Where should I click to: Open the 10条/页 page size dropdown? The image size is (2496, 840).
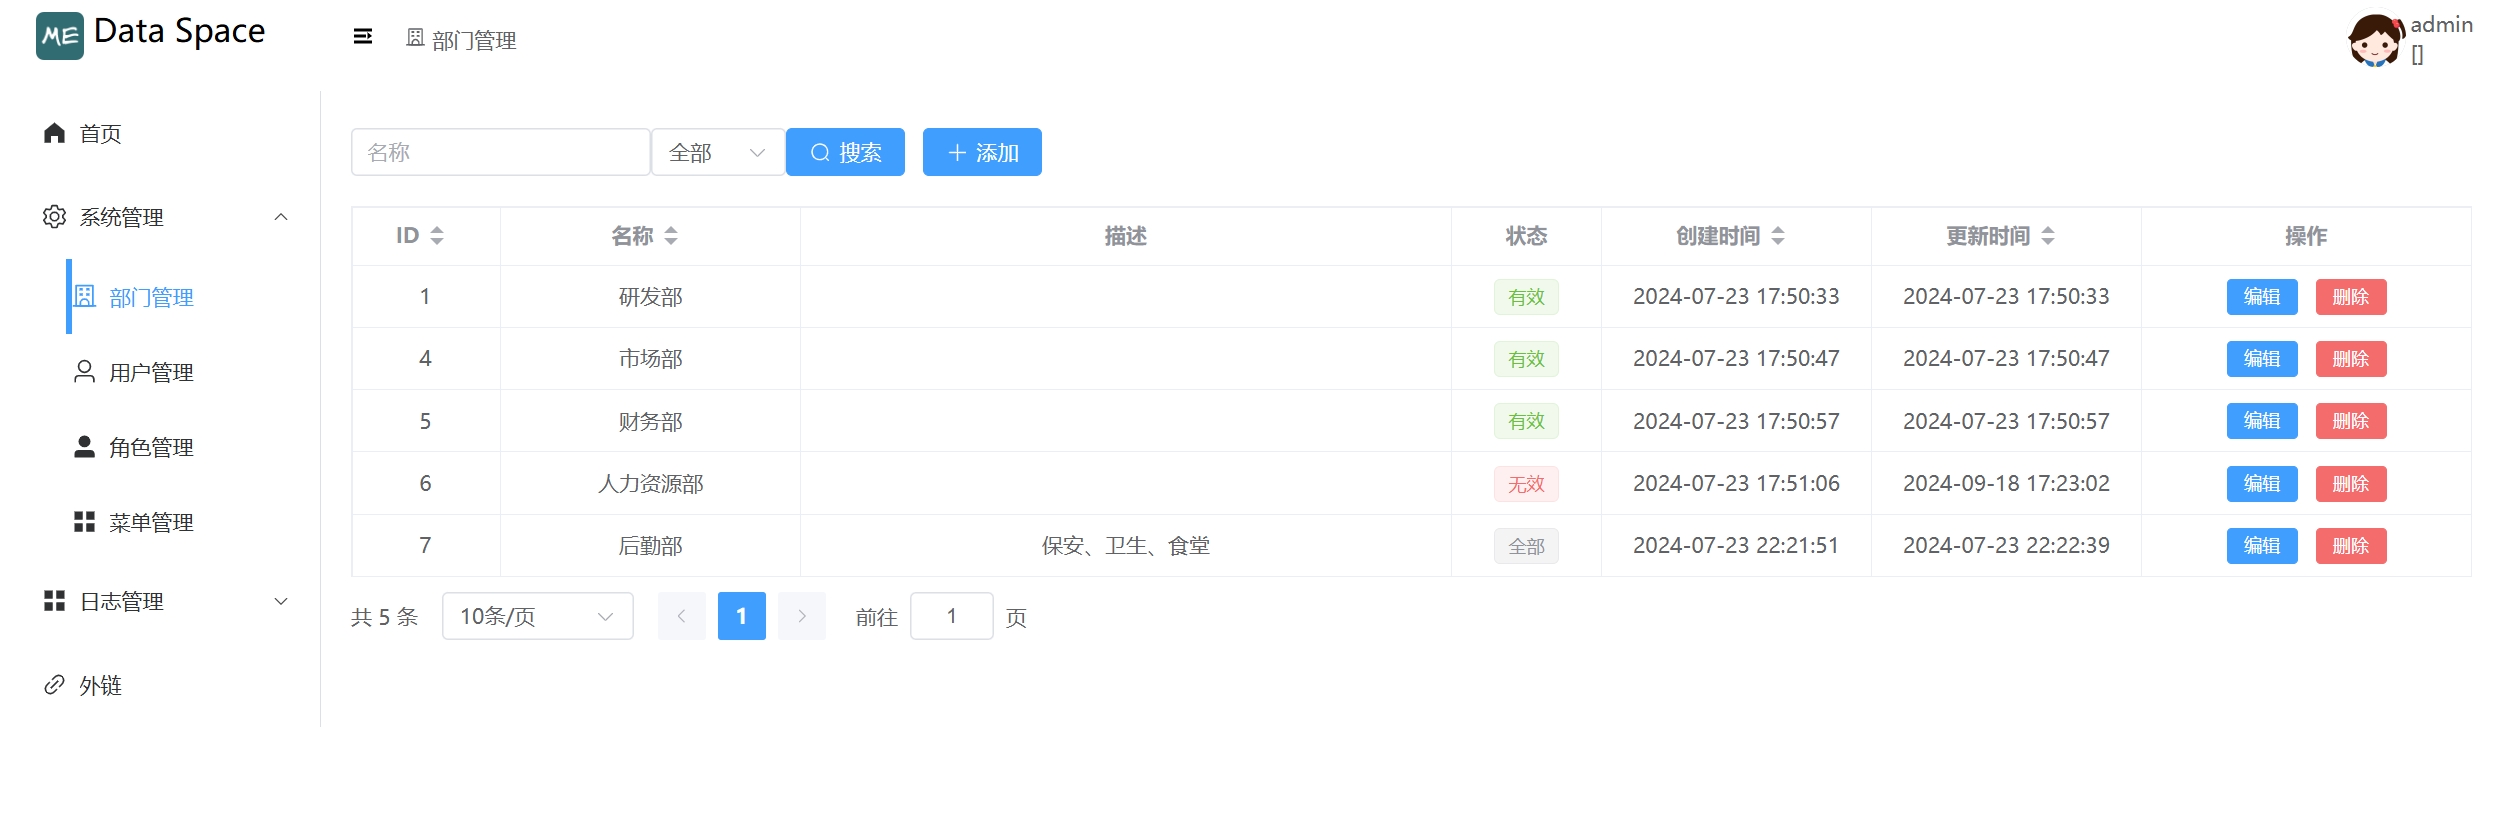[537, 617]
